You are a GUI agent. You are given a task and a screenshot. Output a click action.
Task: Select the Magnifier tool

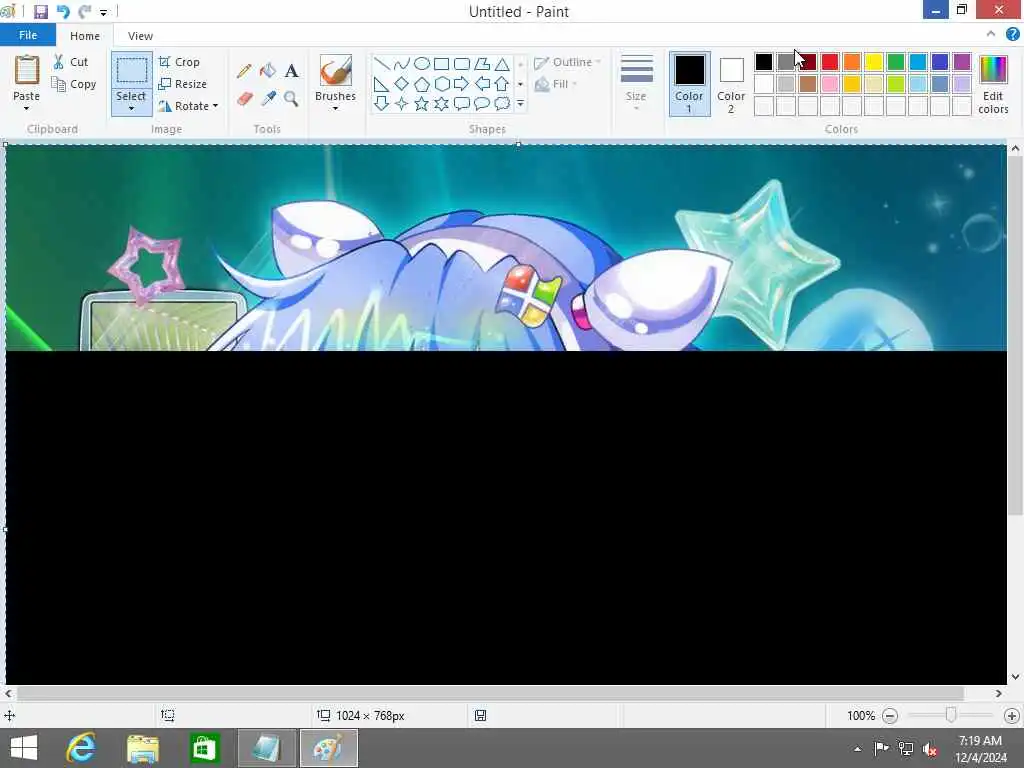(x=291, y=99)
